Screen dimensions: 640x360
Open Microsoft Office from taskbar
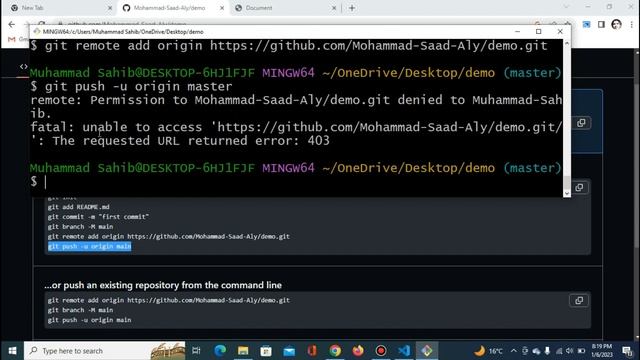(312, 351)
